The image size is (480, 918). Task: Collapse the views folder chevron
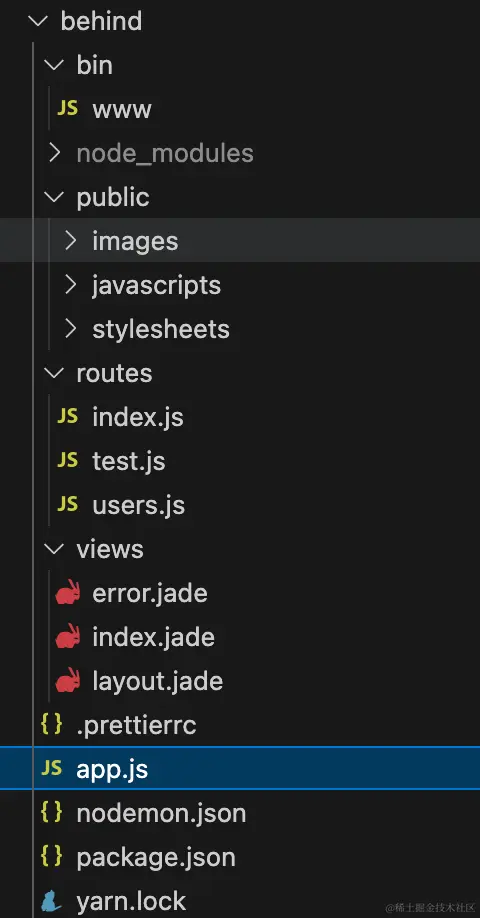click(54, 549)
